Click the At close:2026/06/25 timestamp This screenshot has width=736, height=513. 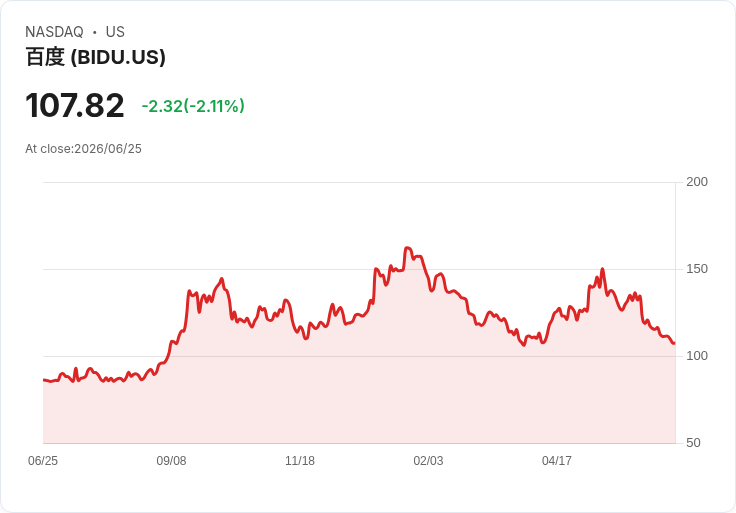click(84, 149)
